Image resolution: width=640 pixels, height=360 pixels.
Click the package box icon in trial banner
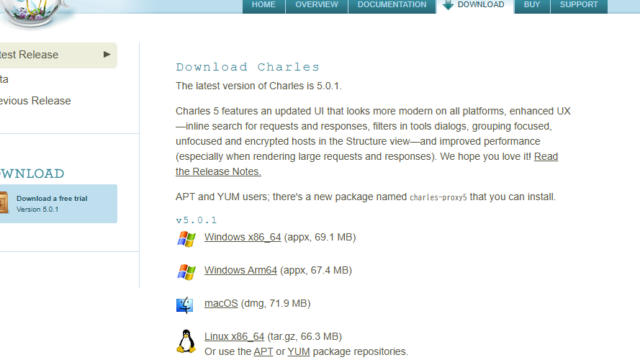(4, 202)
